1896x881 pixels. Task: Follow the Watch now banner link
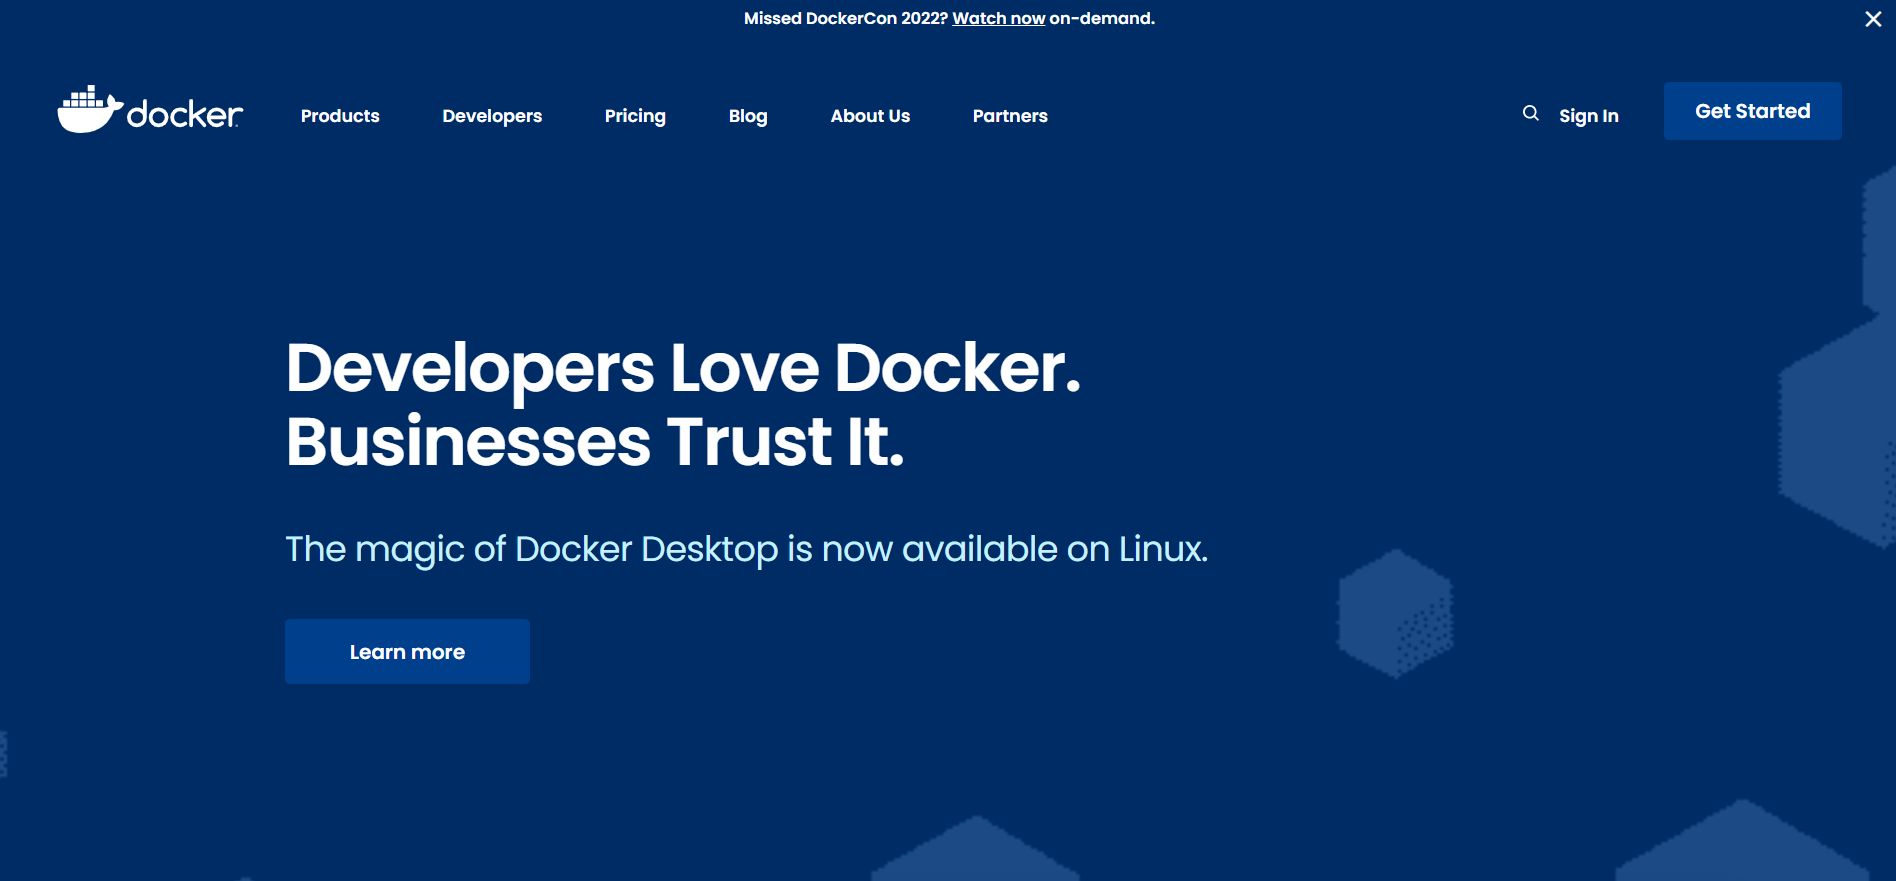point(998,18)
